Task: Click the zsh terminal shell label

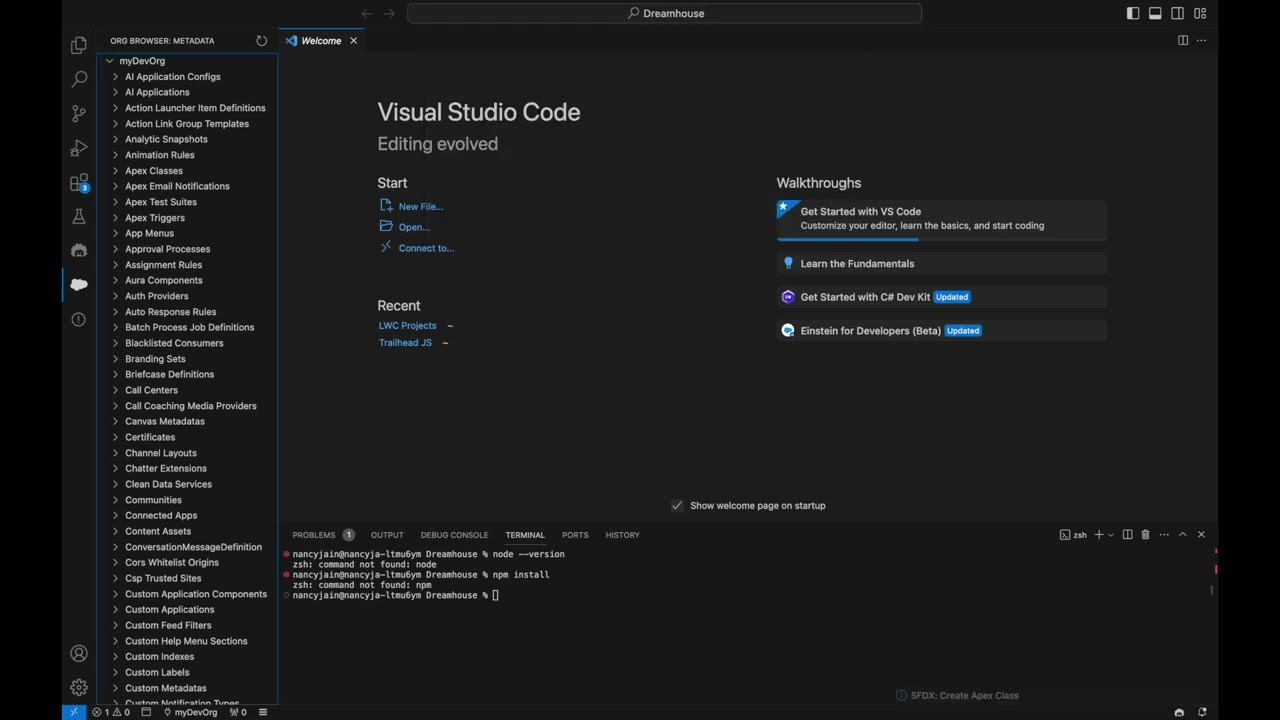Action: pos(1073,535)
